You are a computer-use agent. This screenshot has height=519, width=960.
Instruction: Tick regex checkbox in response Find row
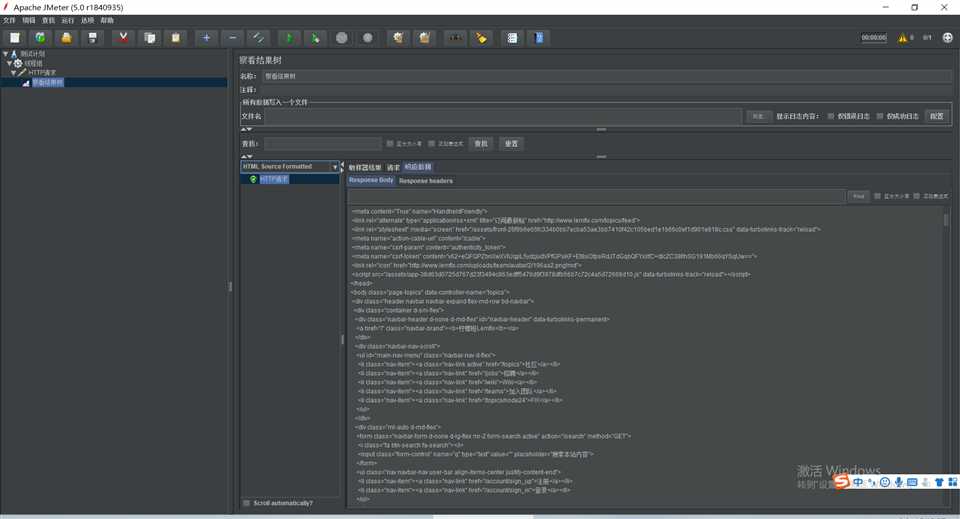(917, 196)
